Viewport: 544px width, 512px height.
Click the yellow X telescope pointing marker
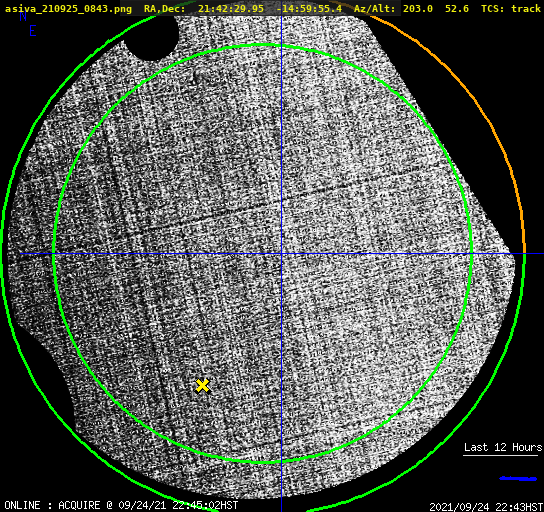(x=202, y=386)
